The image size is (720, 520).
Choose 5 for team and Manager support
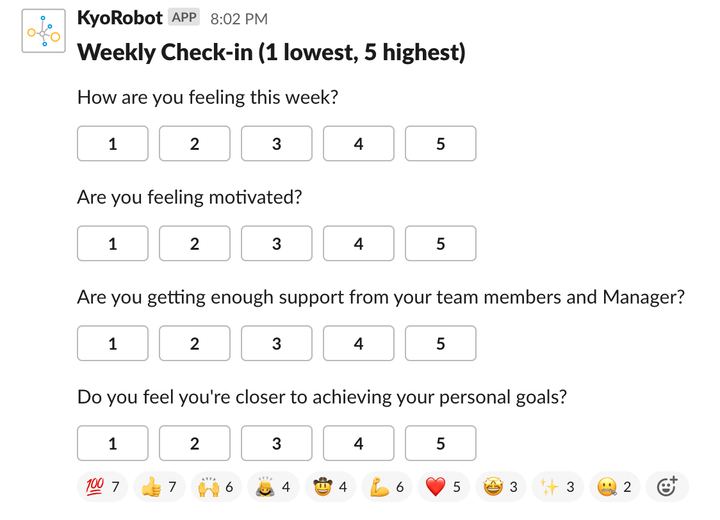point(440,344)
